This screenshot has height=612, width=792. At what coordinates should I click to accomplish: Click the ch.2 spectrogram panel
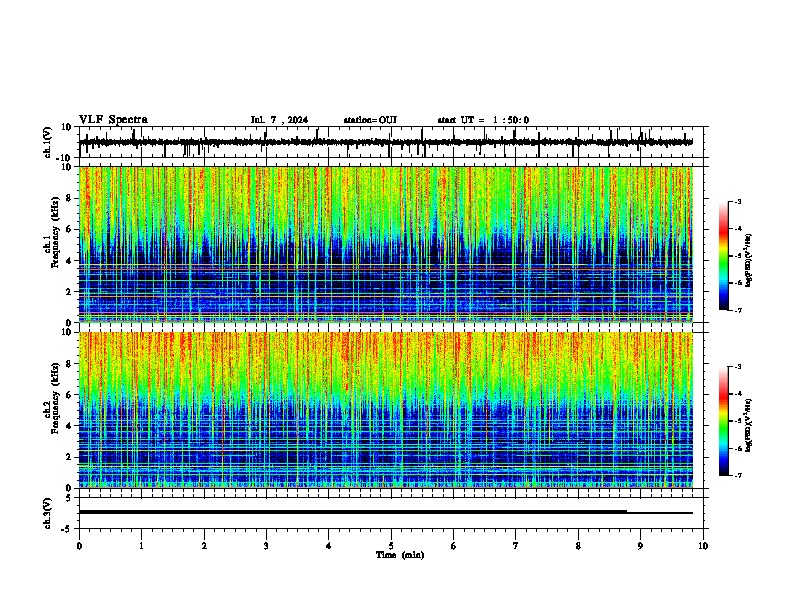(x=386, y=410)
